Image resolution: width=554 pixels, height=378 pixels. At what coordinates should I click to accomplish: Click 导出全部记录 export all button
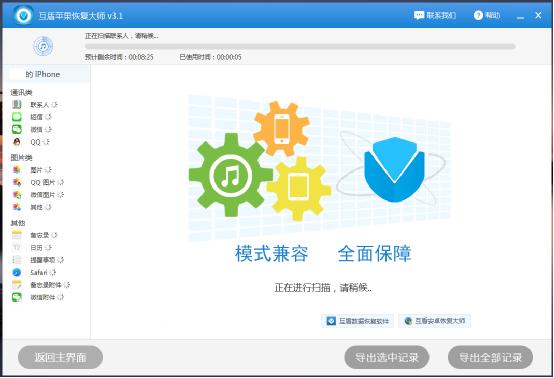tap(490, 357)
